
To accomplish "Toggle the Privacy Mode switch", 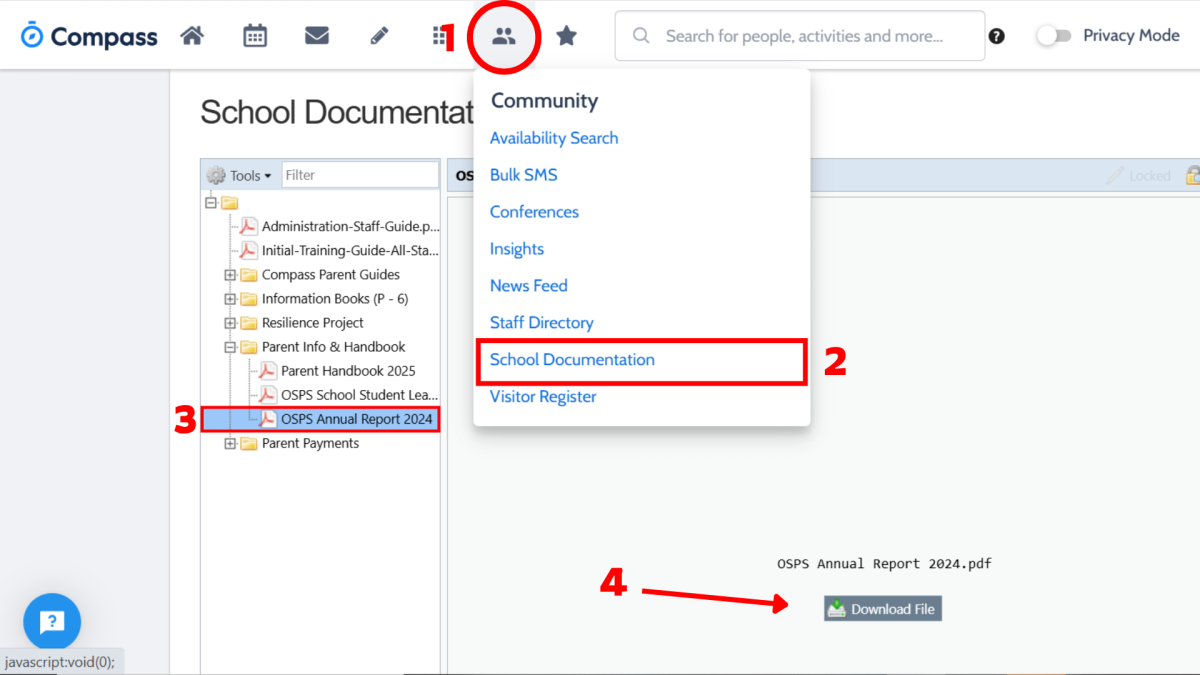I will (1053, 36).
